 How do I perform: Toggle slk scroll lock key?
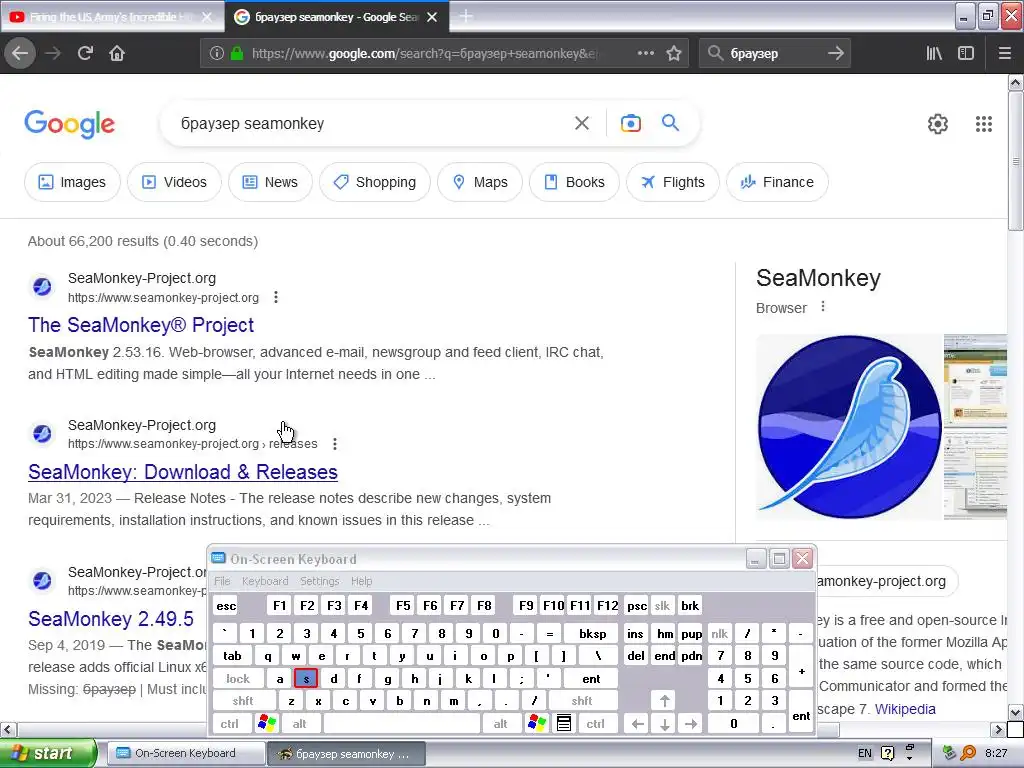tap(662, 605)
